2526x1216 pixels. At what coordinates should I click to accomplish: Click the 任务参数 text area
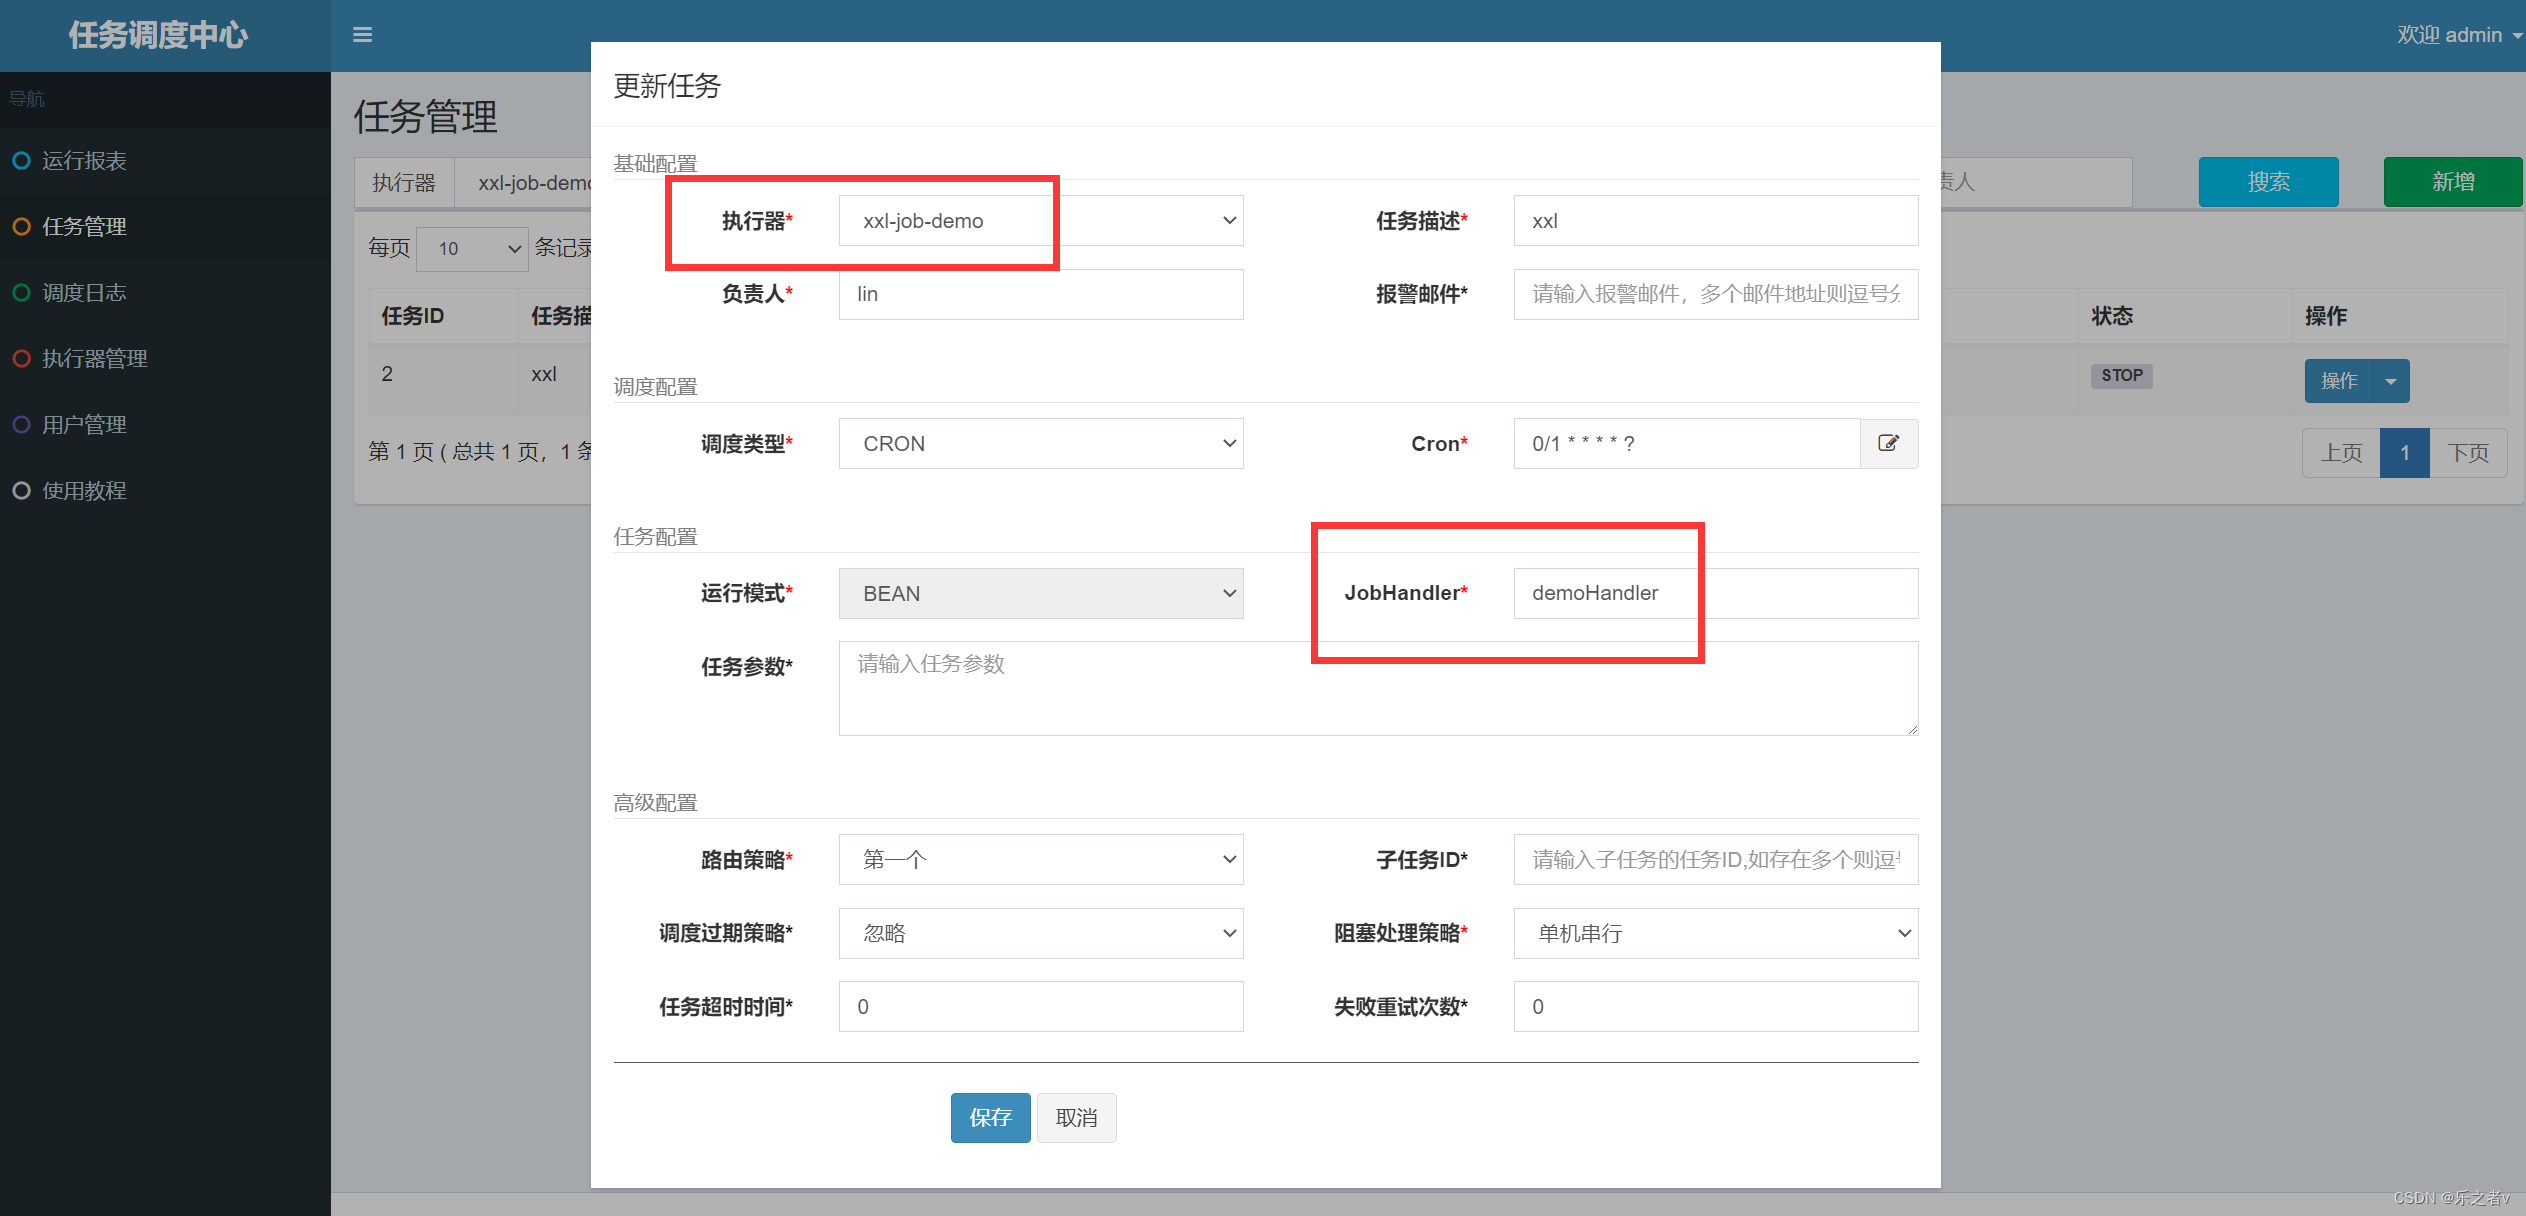[1378, 688]
